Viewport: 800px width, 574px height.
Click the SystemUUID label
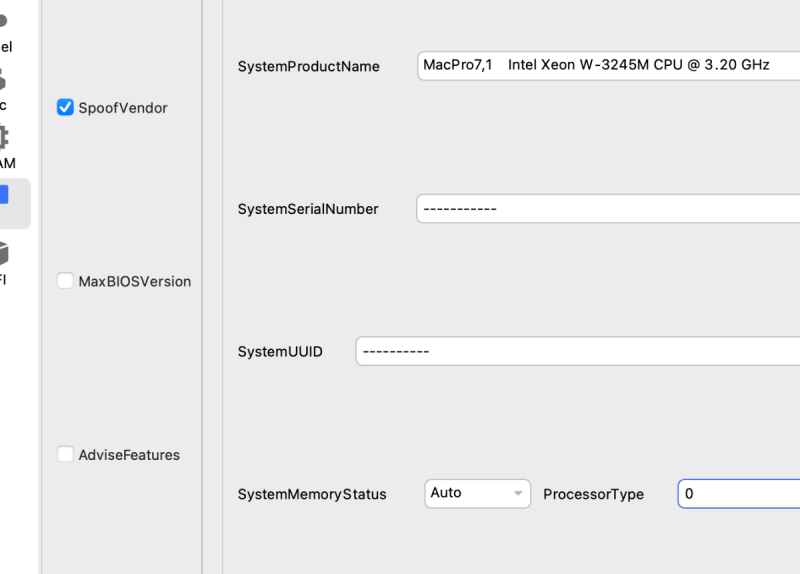coord(280,352)
